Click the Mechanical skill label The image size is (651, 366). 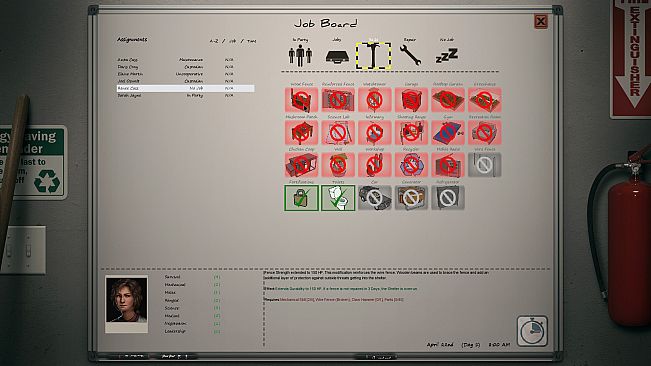pos(175,285)
